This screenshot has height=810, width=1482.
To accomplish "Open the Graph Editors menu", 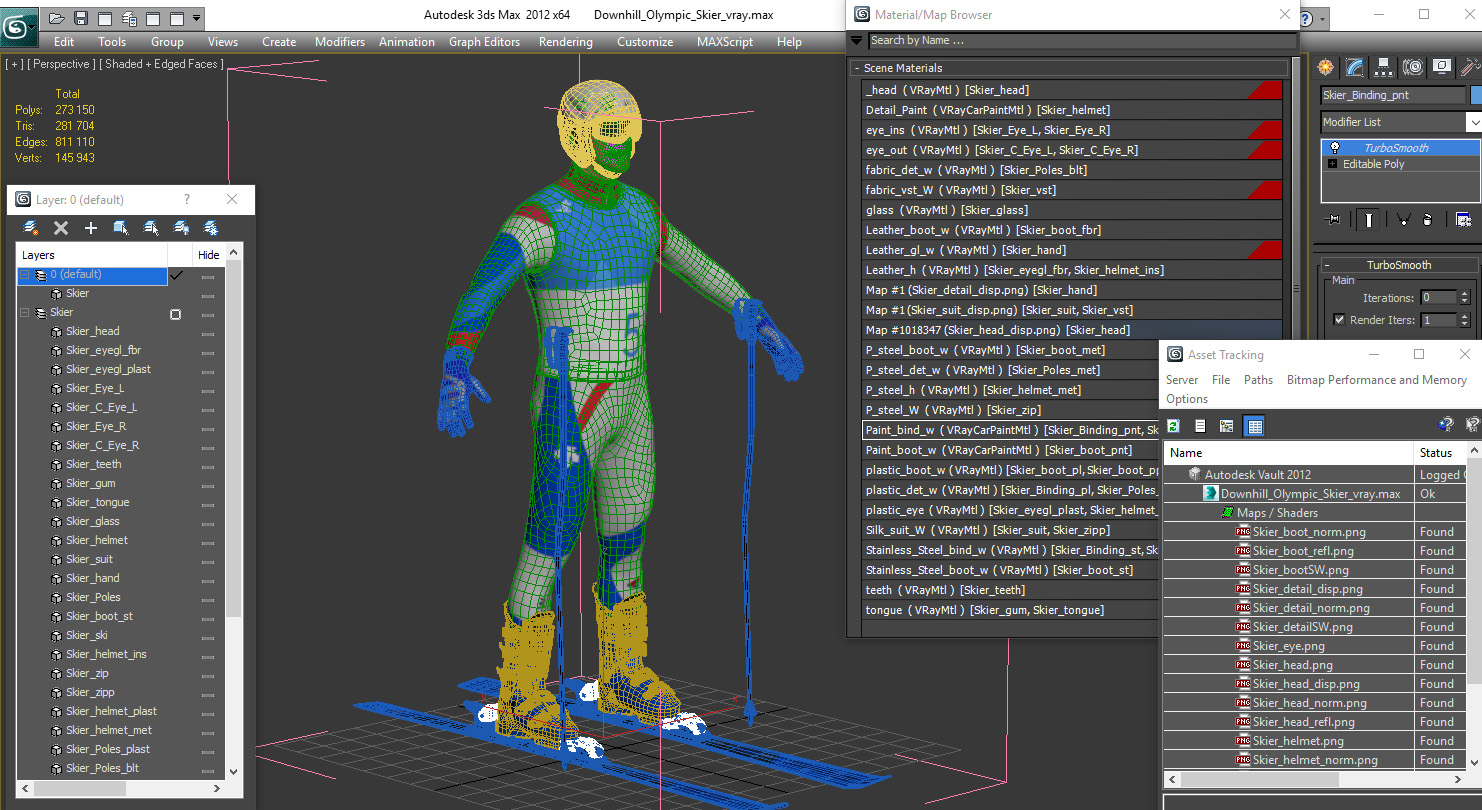I will (x=485, y=42).
